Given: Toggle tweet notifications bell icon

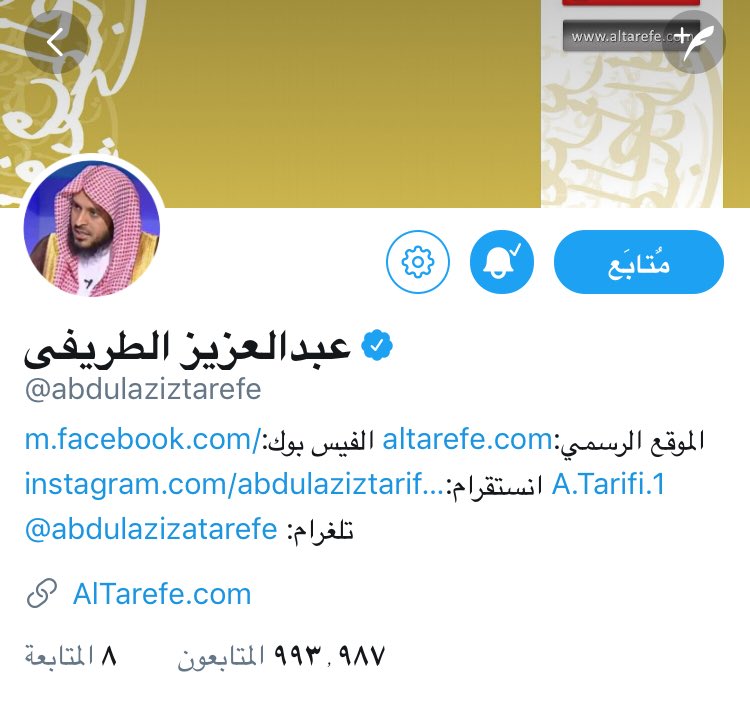Looking at the screenshot, I should (x=502, y=262).
